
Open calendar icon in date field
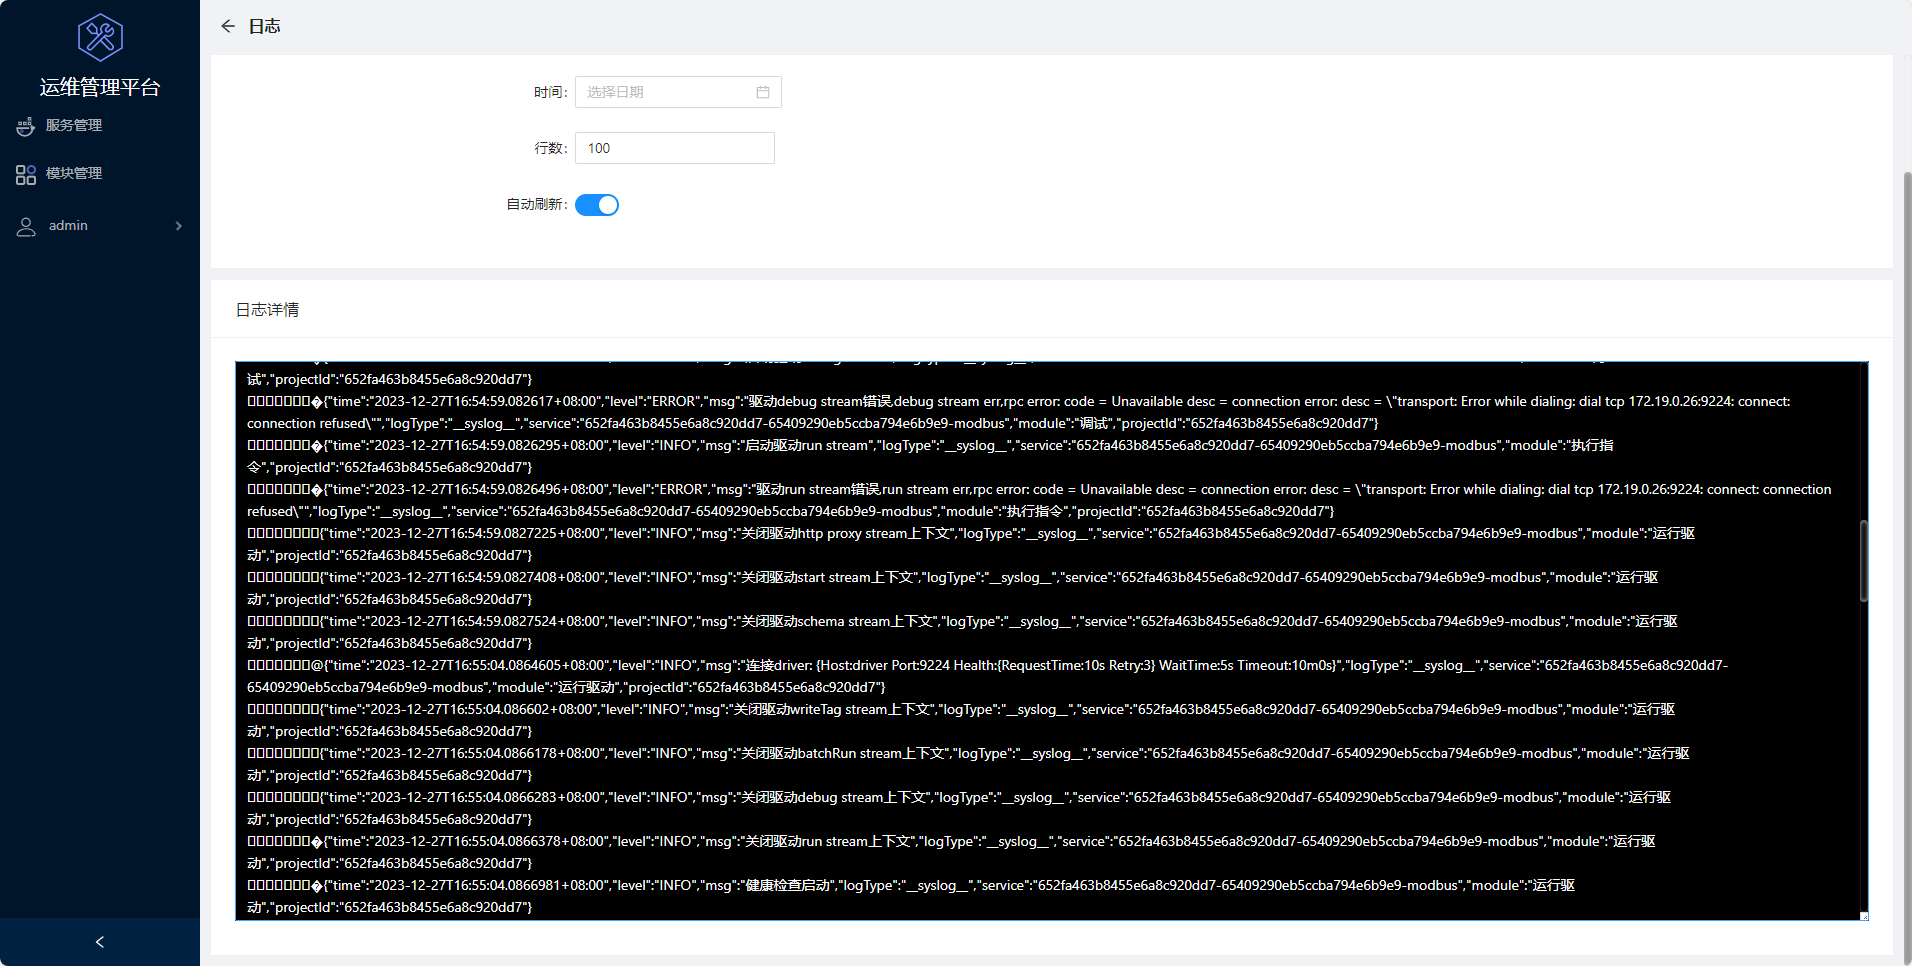[x=763, y=92]
